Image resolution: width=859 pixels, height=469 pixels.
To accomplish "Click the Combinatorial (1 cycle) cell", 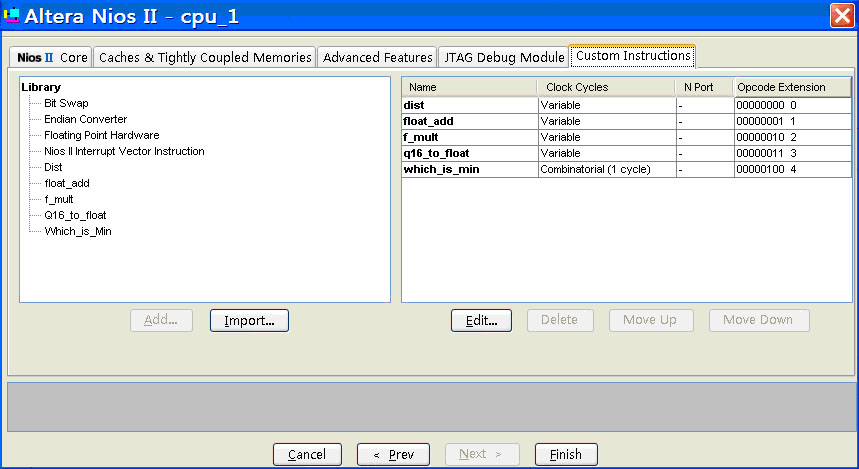I will 607,169.
